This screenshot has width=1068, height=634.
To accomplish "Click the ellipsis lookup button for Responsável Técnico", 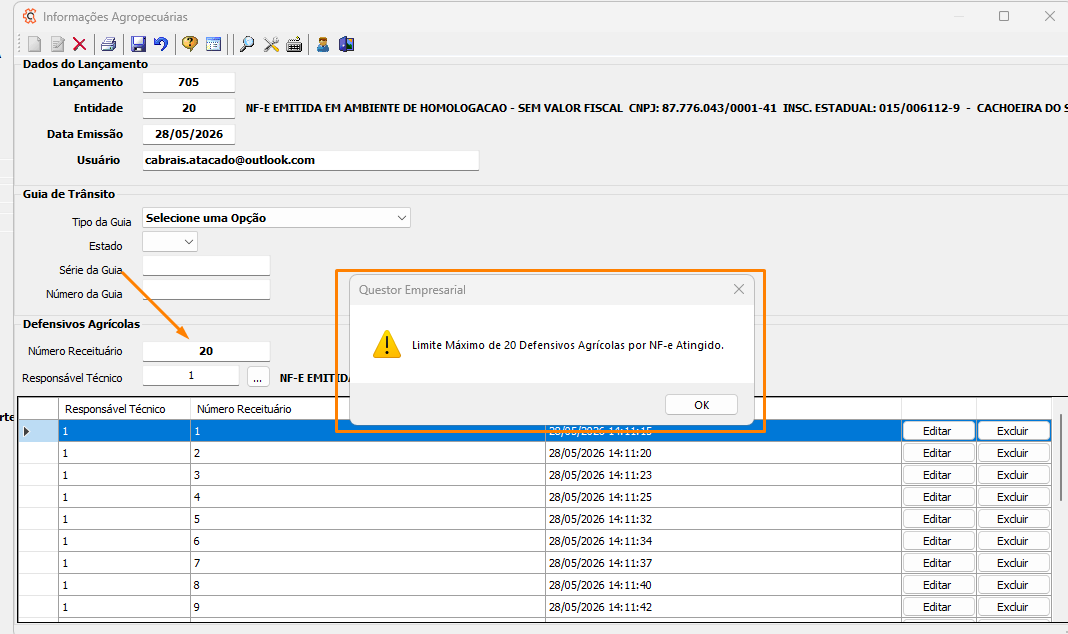I will [258, 377].
